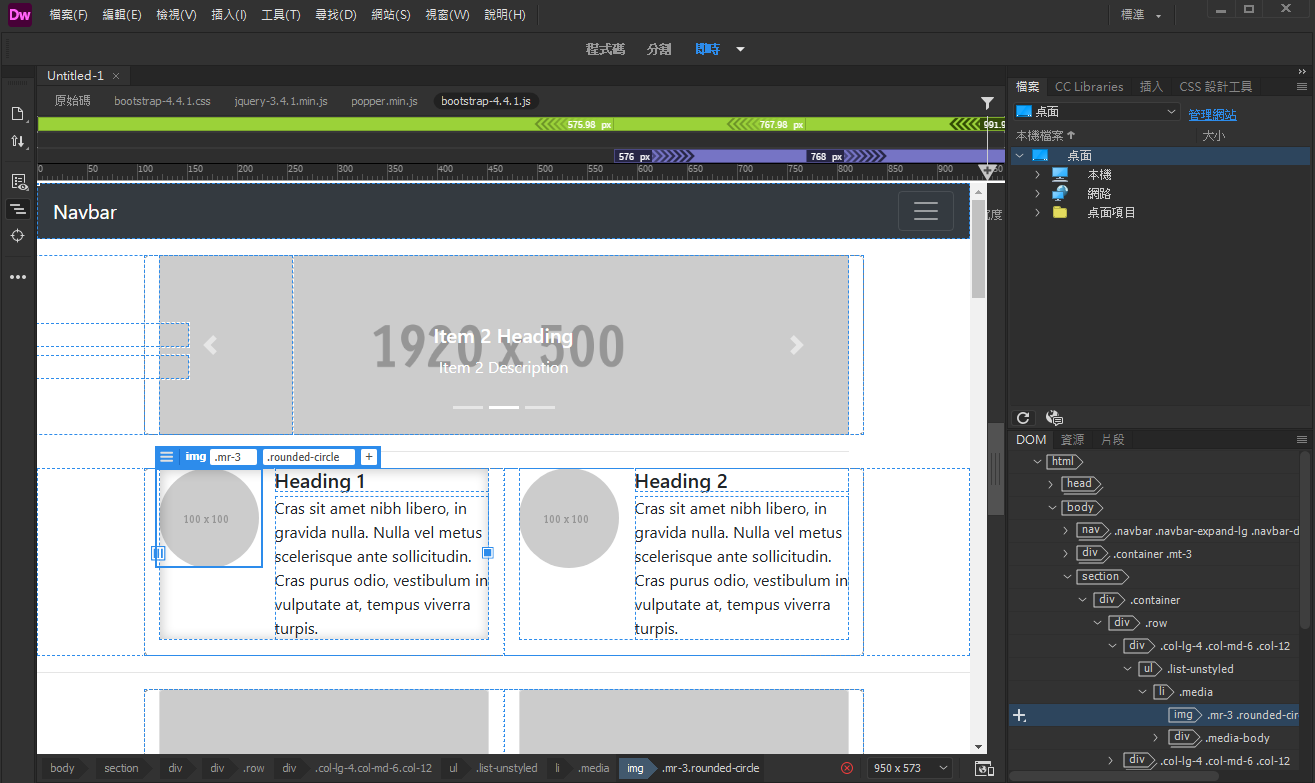
Task: Open the 插入(I) menu
Action: [x=229, y=15]
